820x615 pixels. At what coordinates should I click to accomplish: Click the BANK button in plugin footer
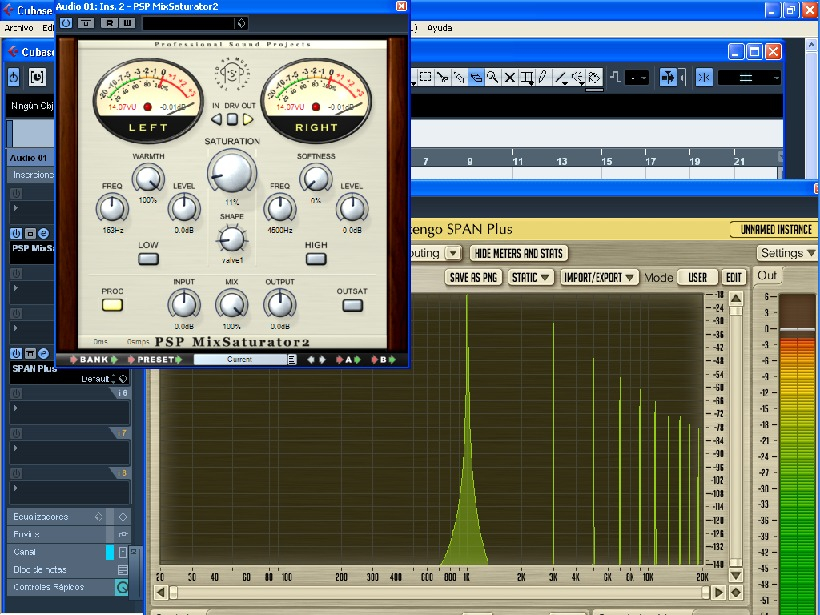(x=94, y=360)
